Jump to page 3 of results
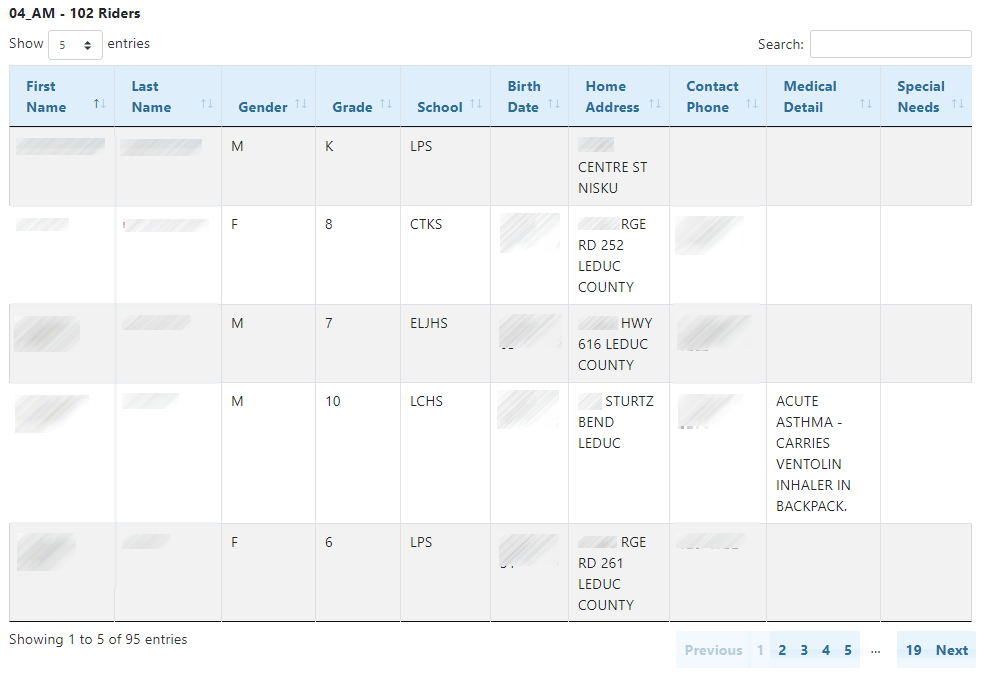986x678 pixels. [x=804, y=650]
